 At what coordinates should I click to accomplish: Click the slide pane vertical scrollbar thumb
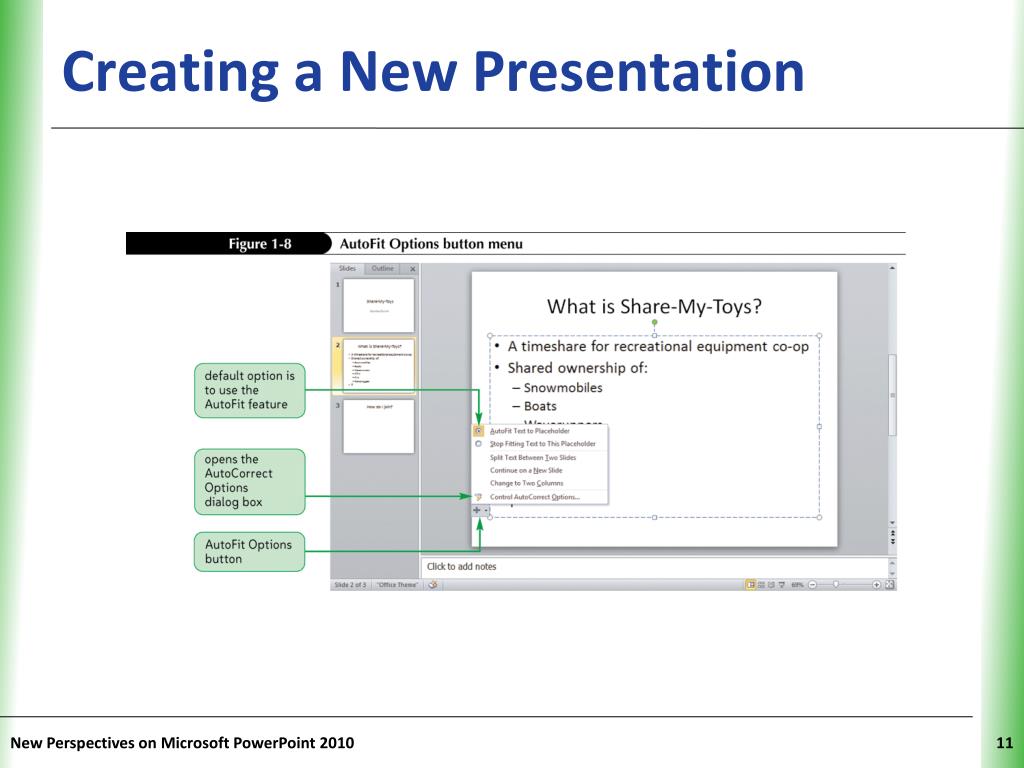point(892,395)
